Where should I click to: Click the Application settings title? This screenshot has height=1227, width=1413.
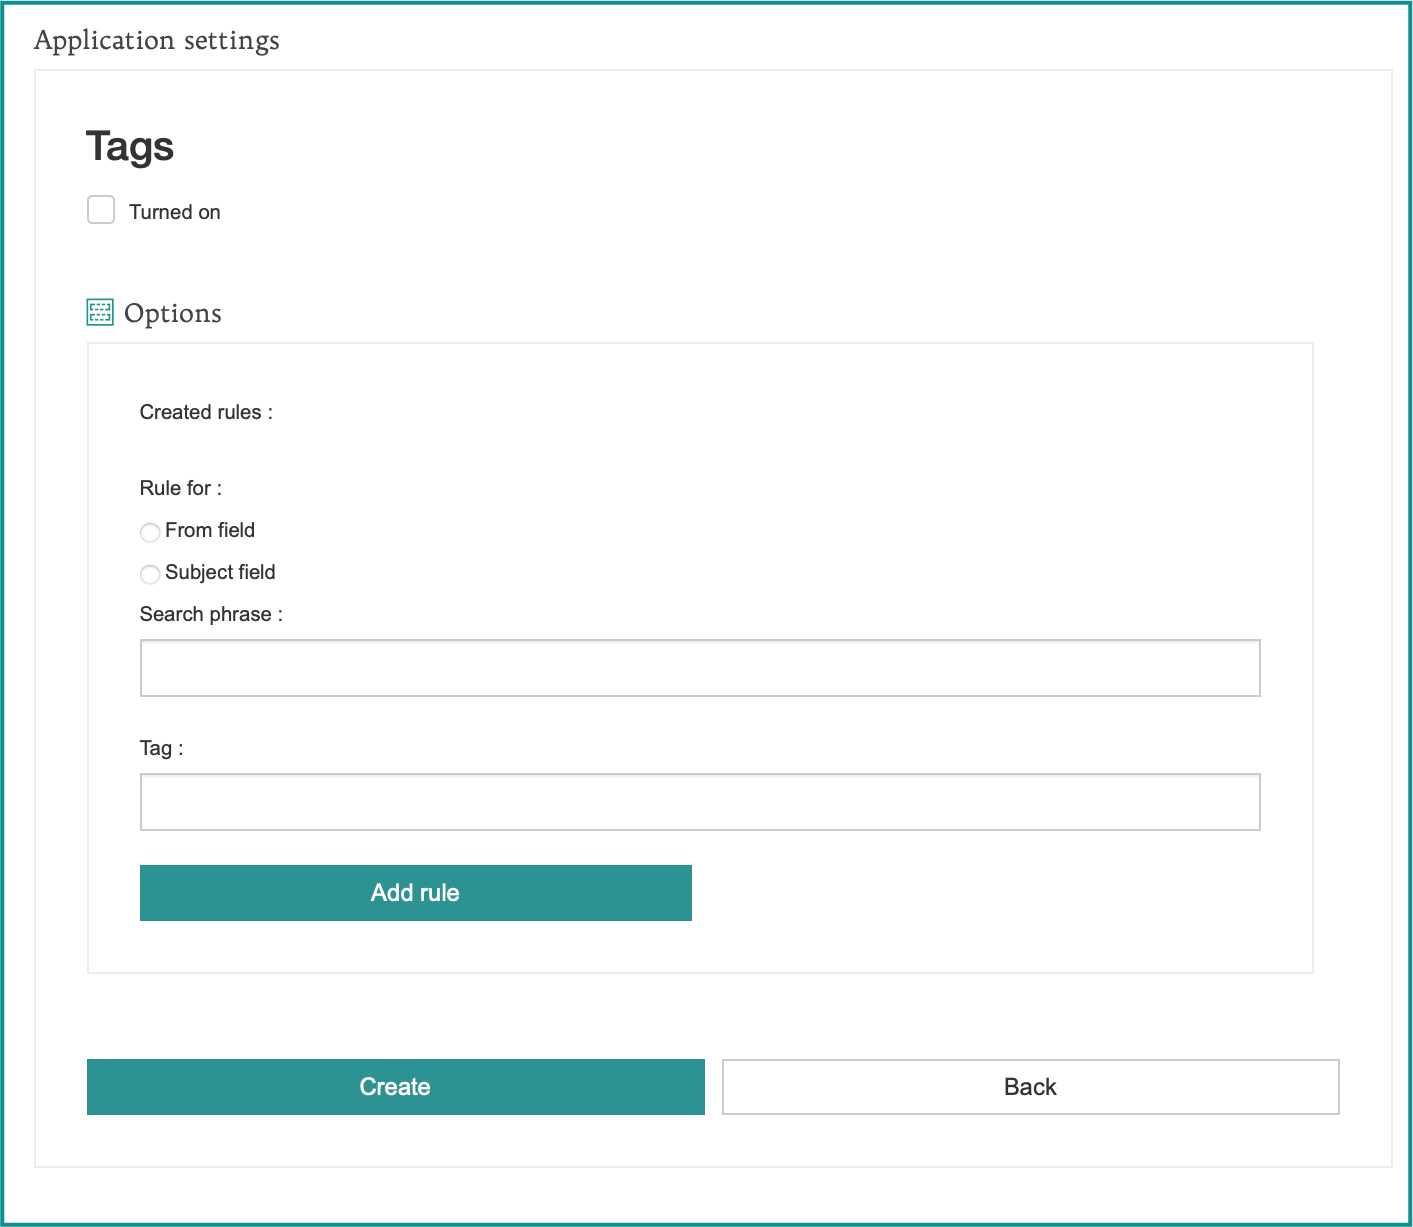(156, 41)
